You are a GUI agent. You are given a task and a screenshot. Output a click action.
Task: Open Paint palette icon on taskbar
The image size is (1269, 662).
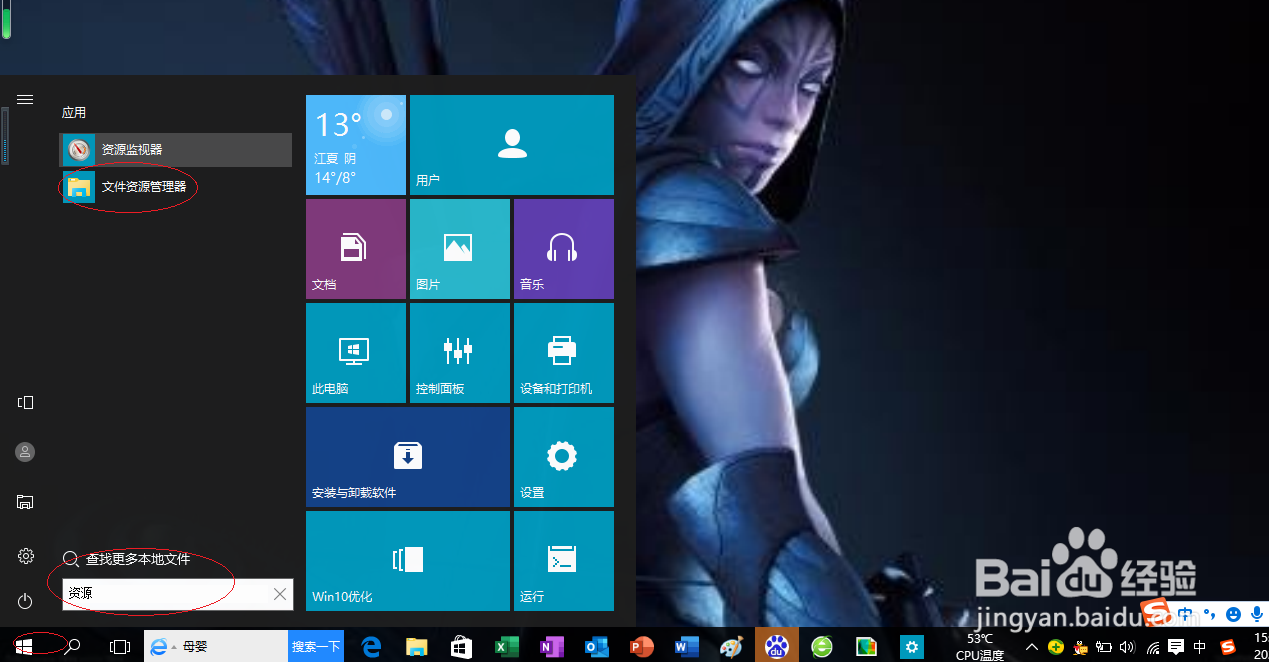tap(731, 647)
